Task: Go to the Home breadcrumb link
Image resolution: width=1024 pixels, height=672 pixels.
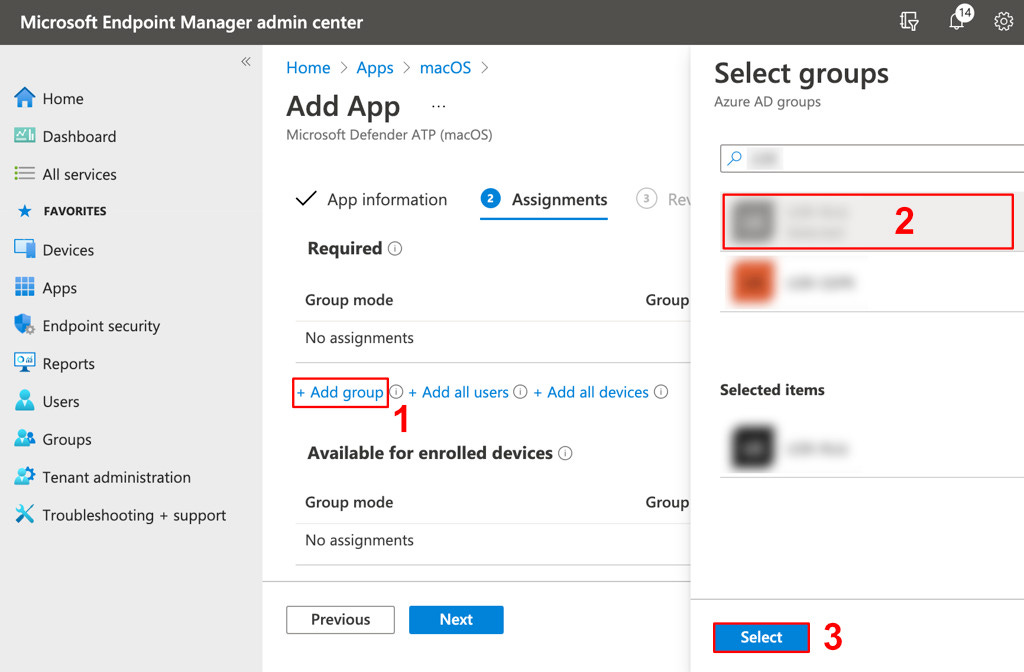Action: (308, 68)
